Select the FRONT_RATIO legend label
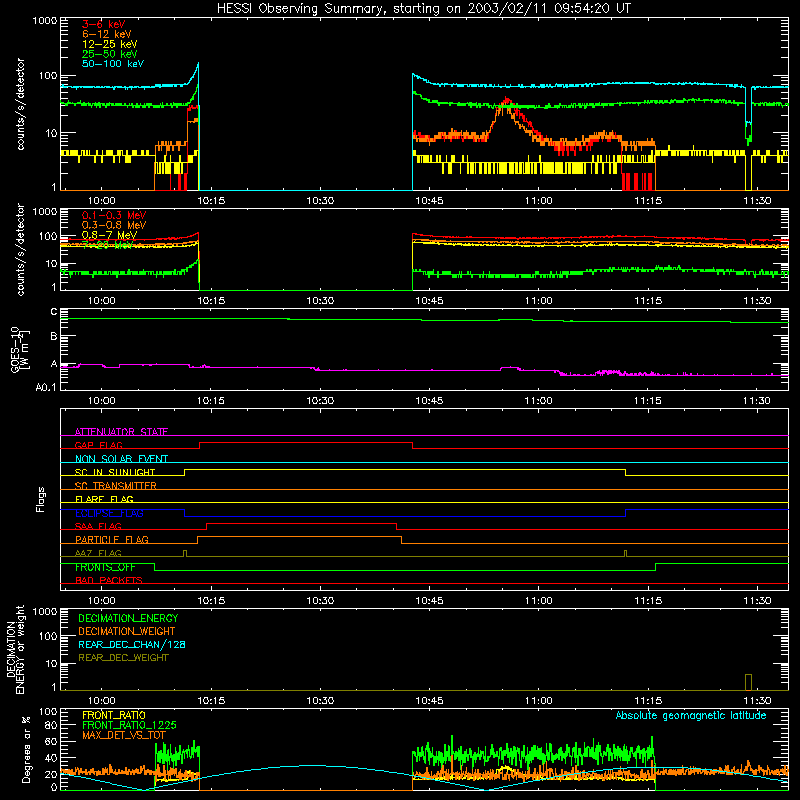The image size is (800, 800). (x=114, y=715)
